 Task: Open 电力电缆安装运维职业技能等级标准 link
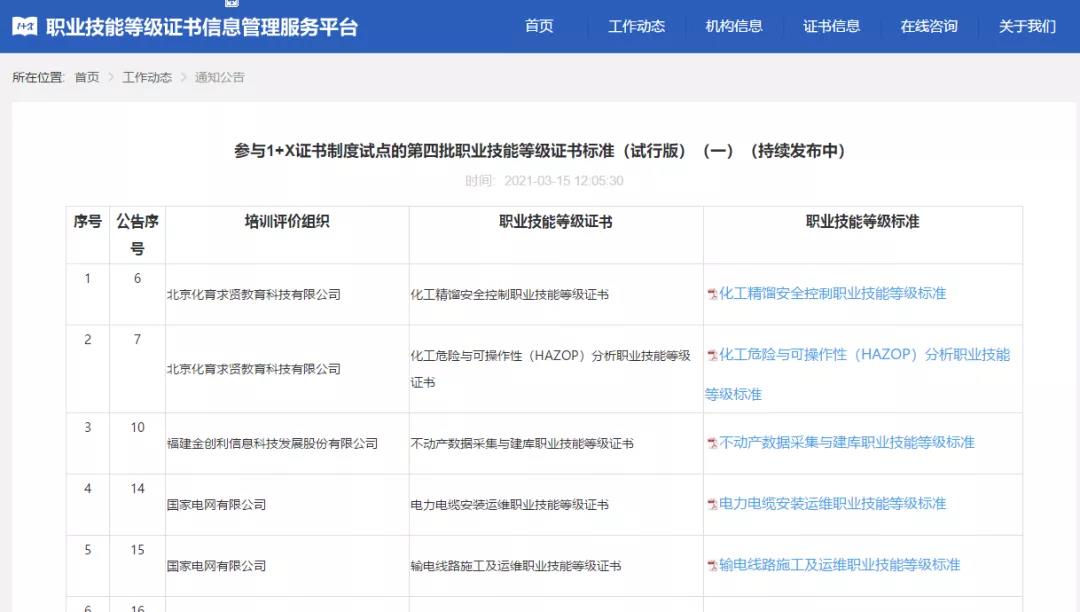pos(832,504)
